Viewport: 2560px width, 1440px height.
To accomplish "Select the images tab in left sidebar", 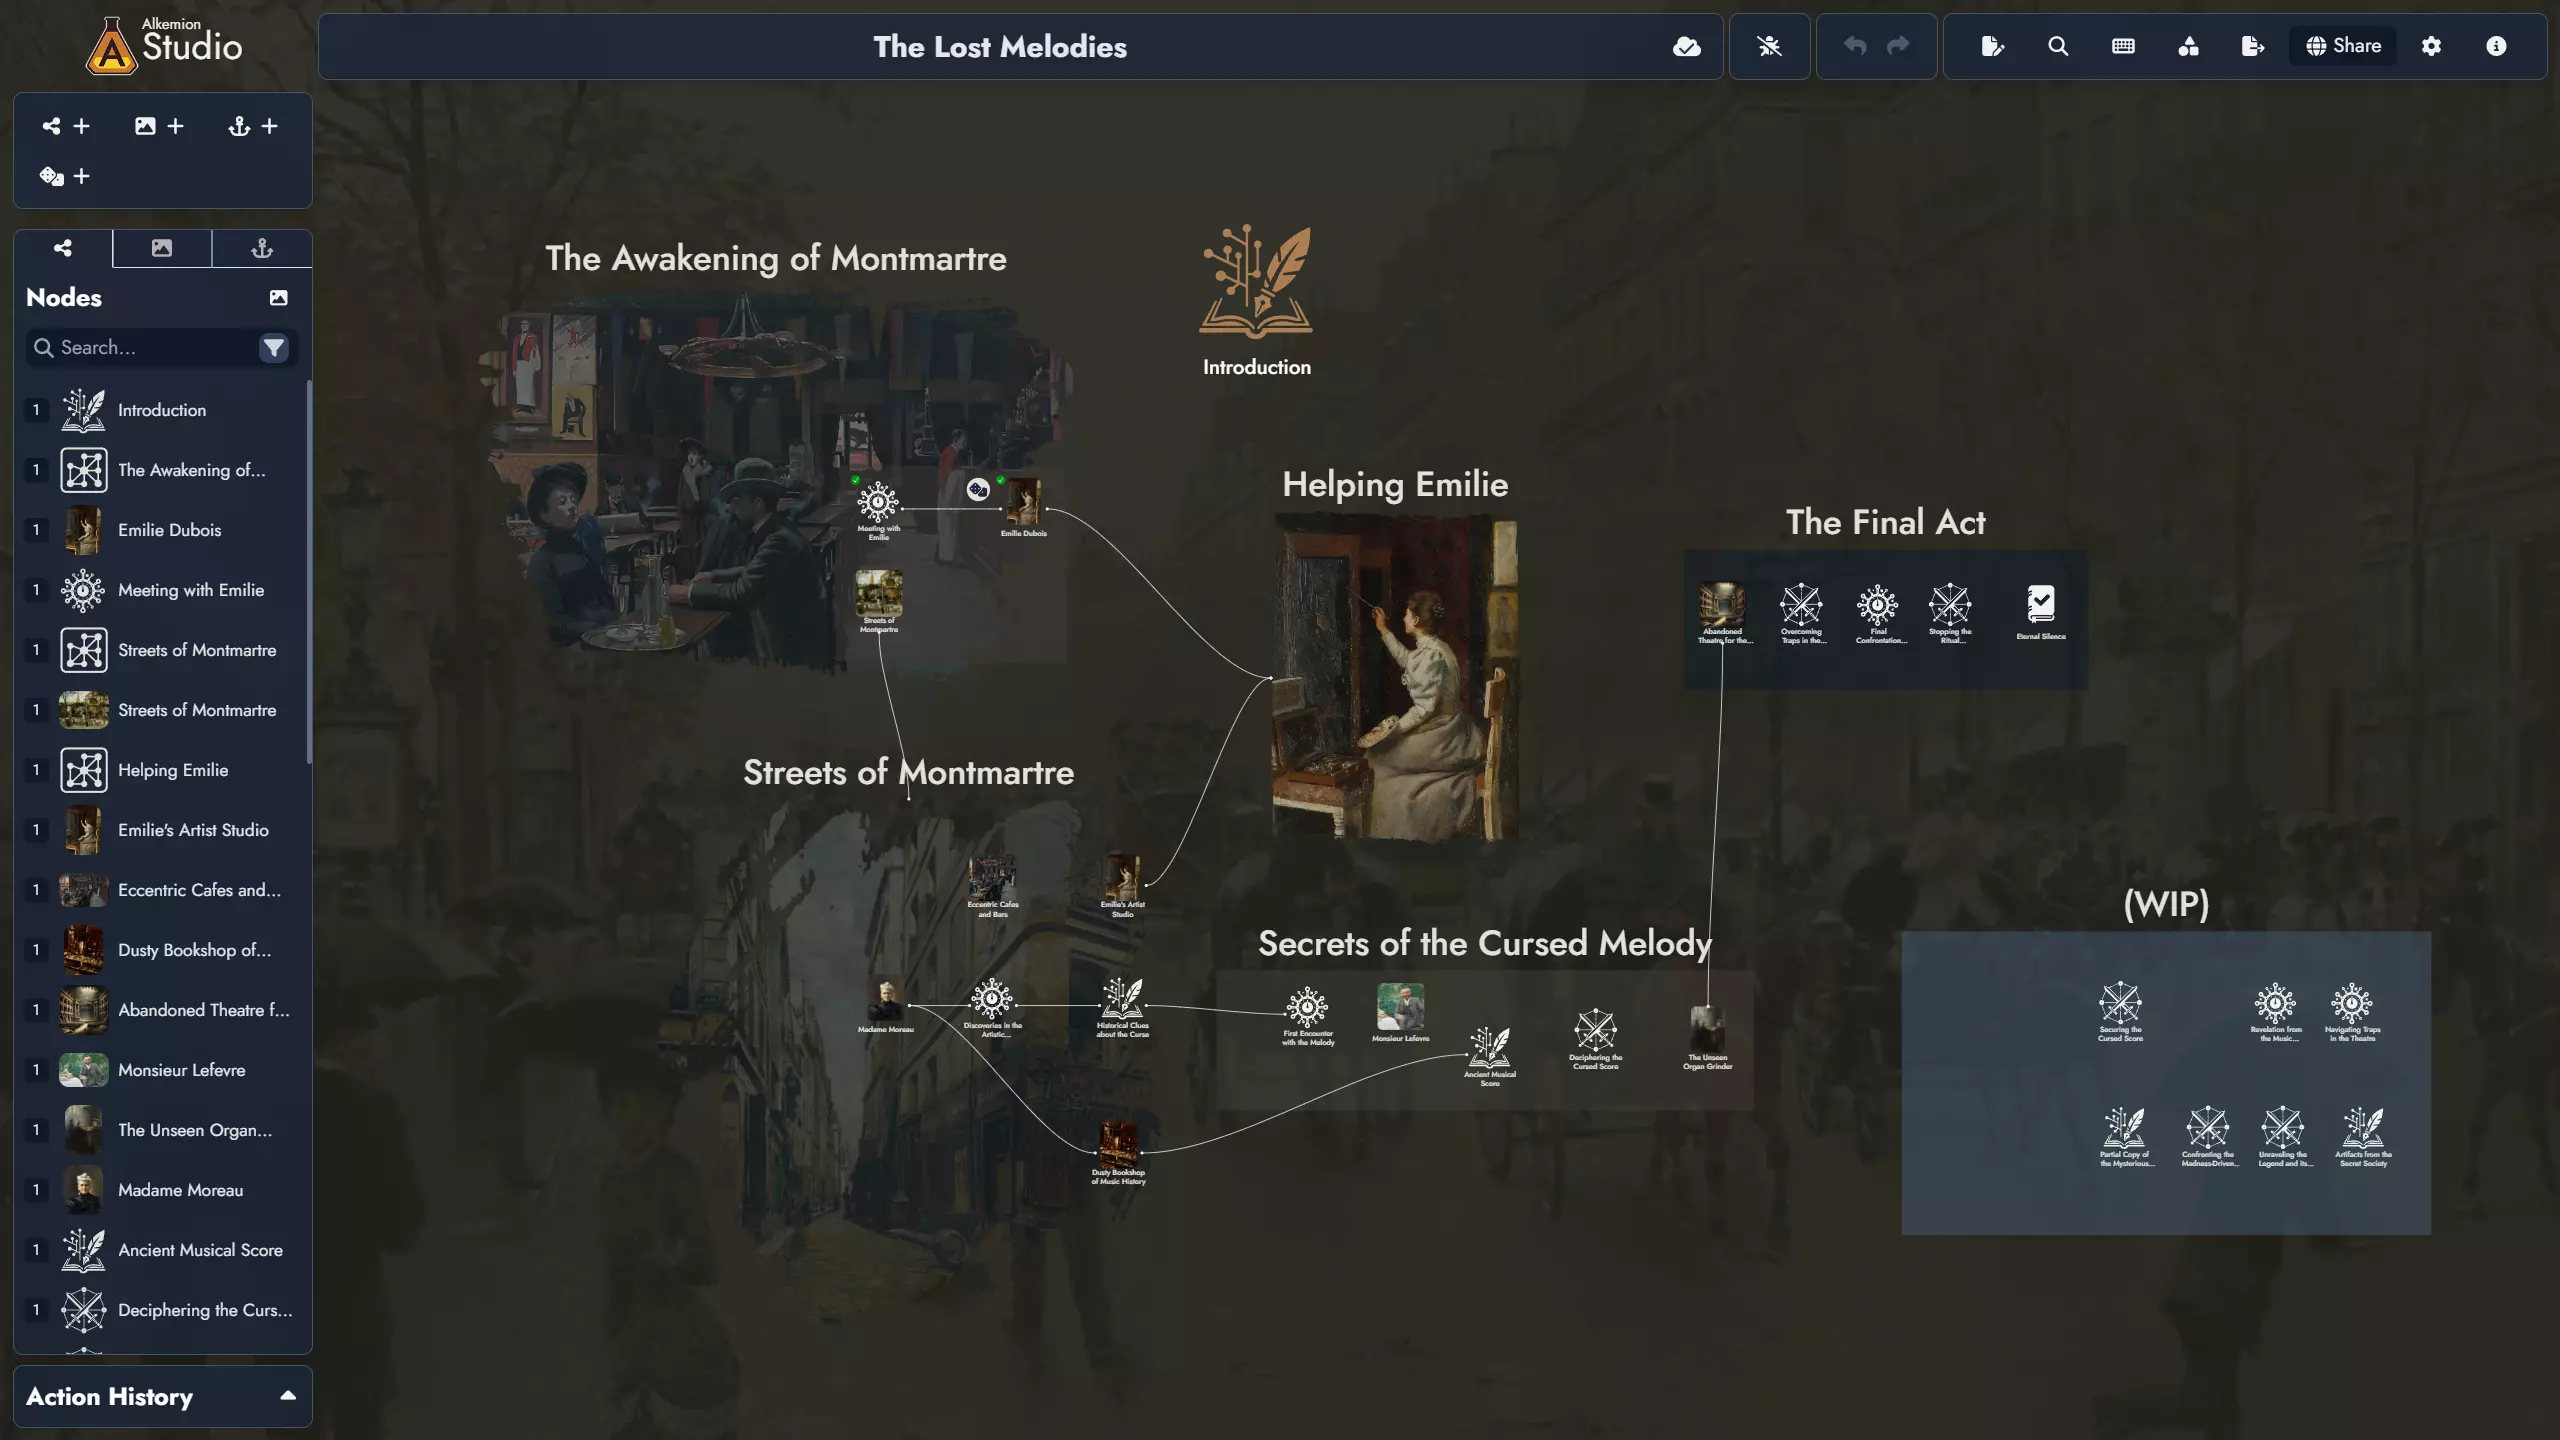I will coord(162,248).
